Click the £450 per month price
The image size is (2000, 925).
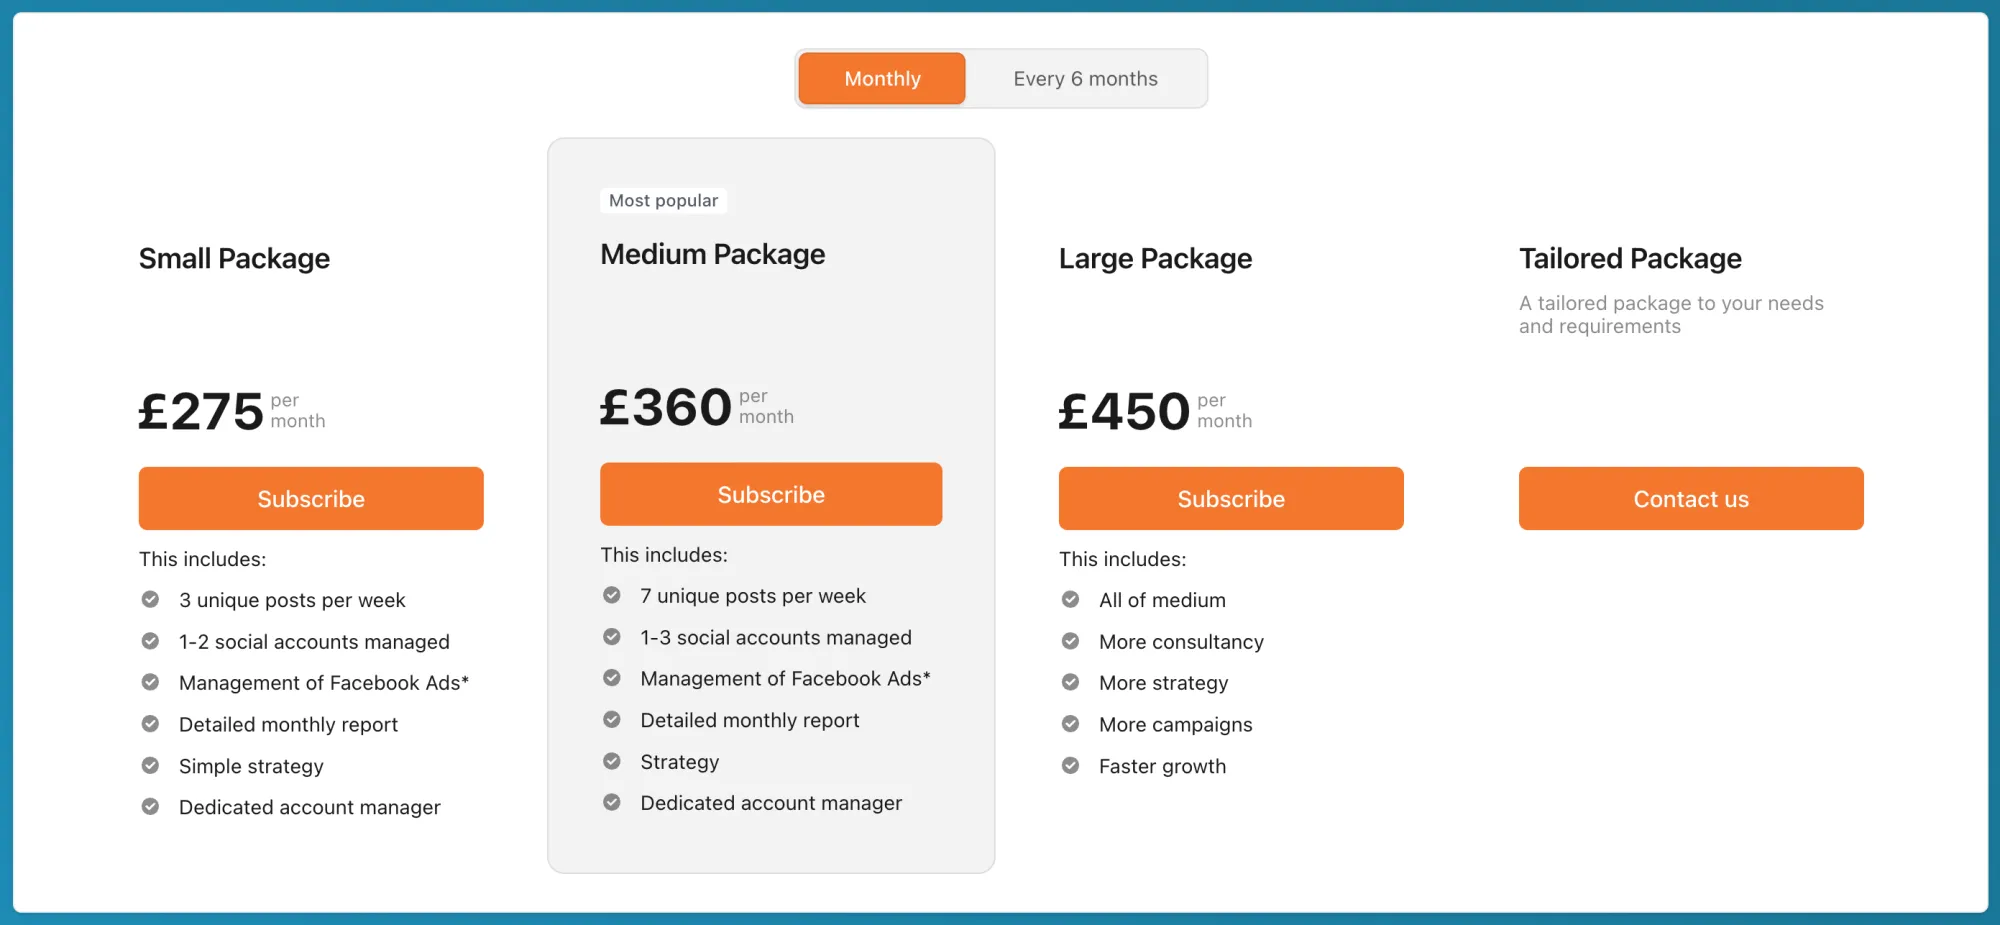[x=1124, y=411]
